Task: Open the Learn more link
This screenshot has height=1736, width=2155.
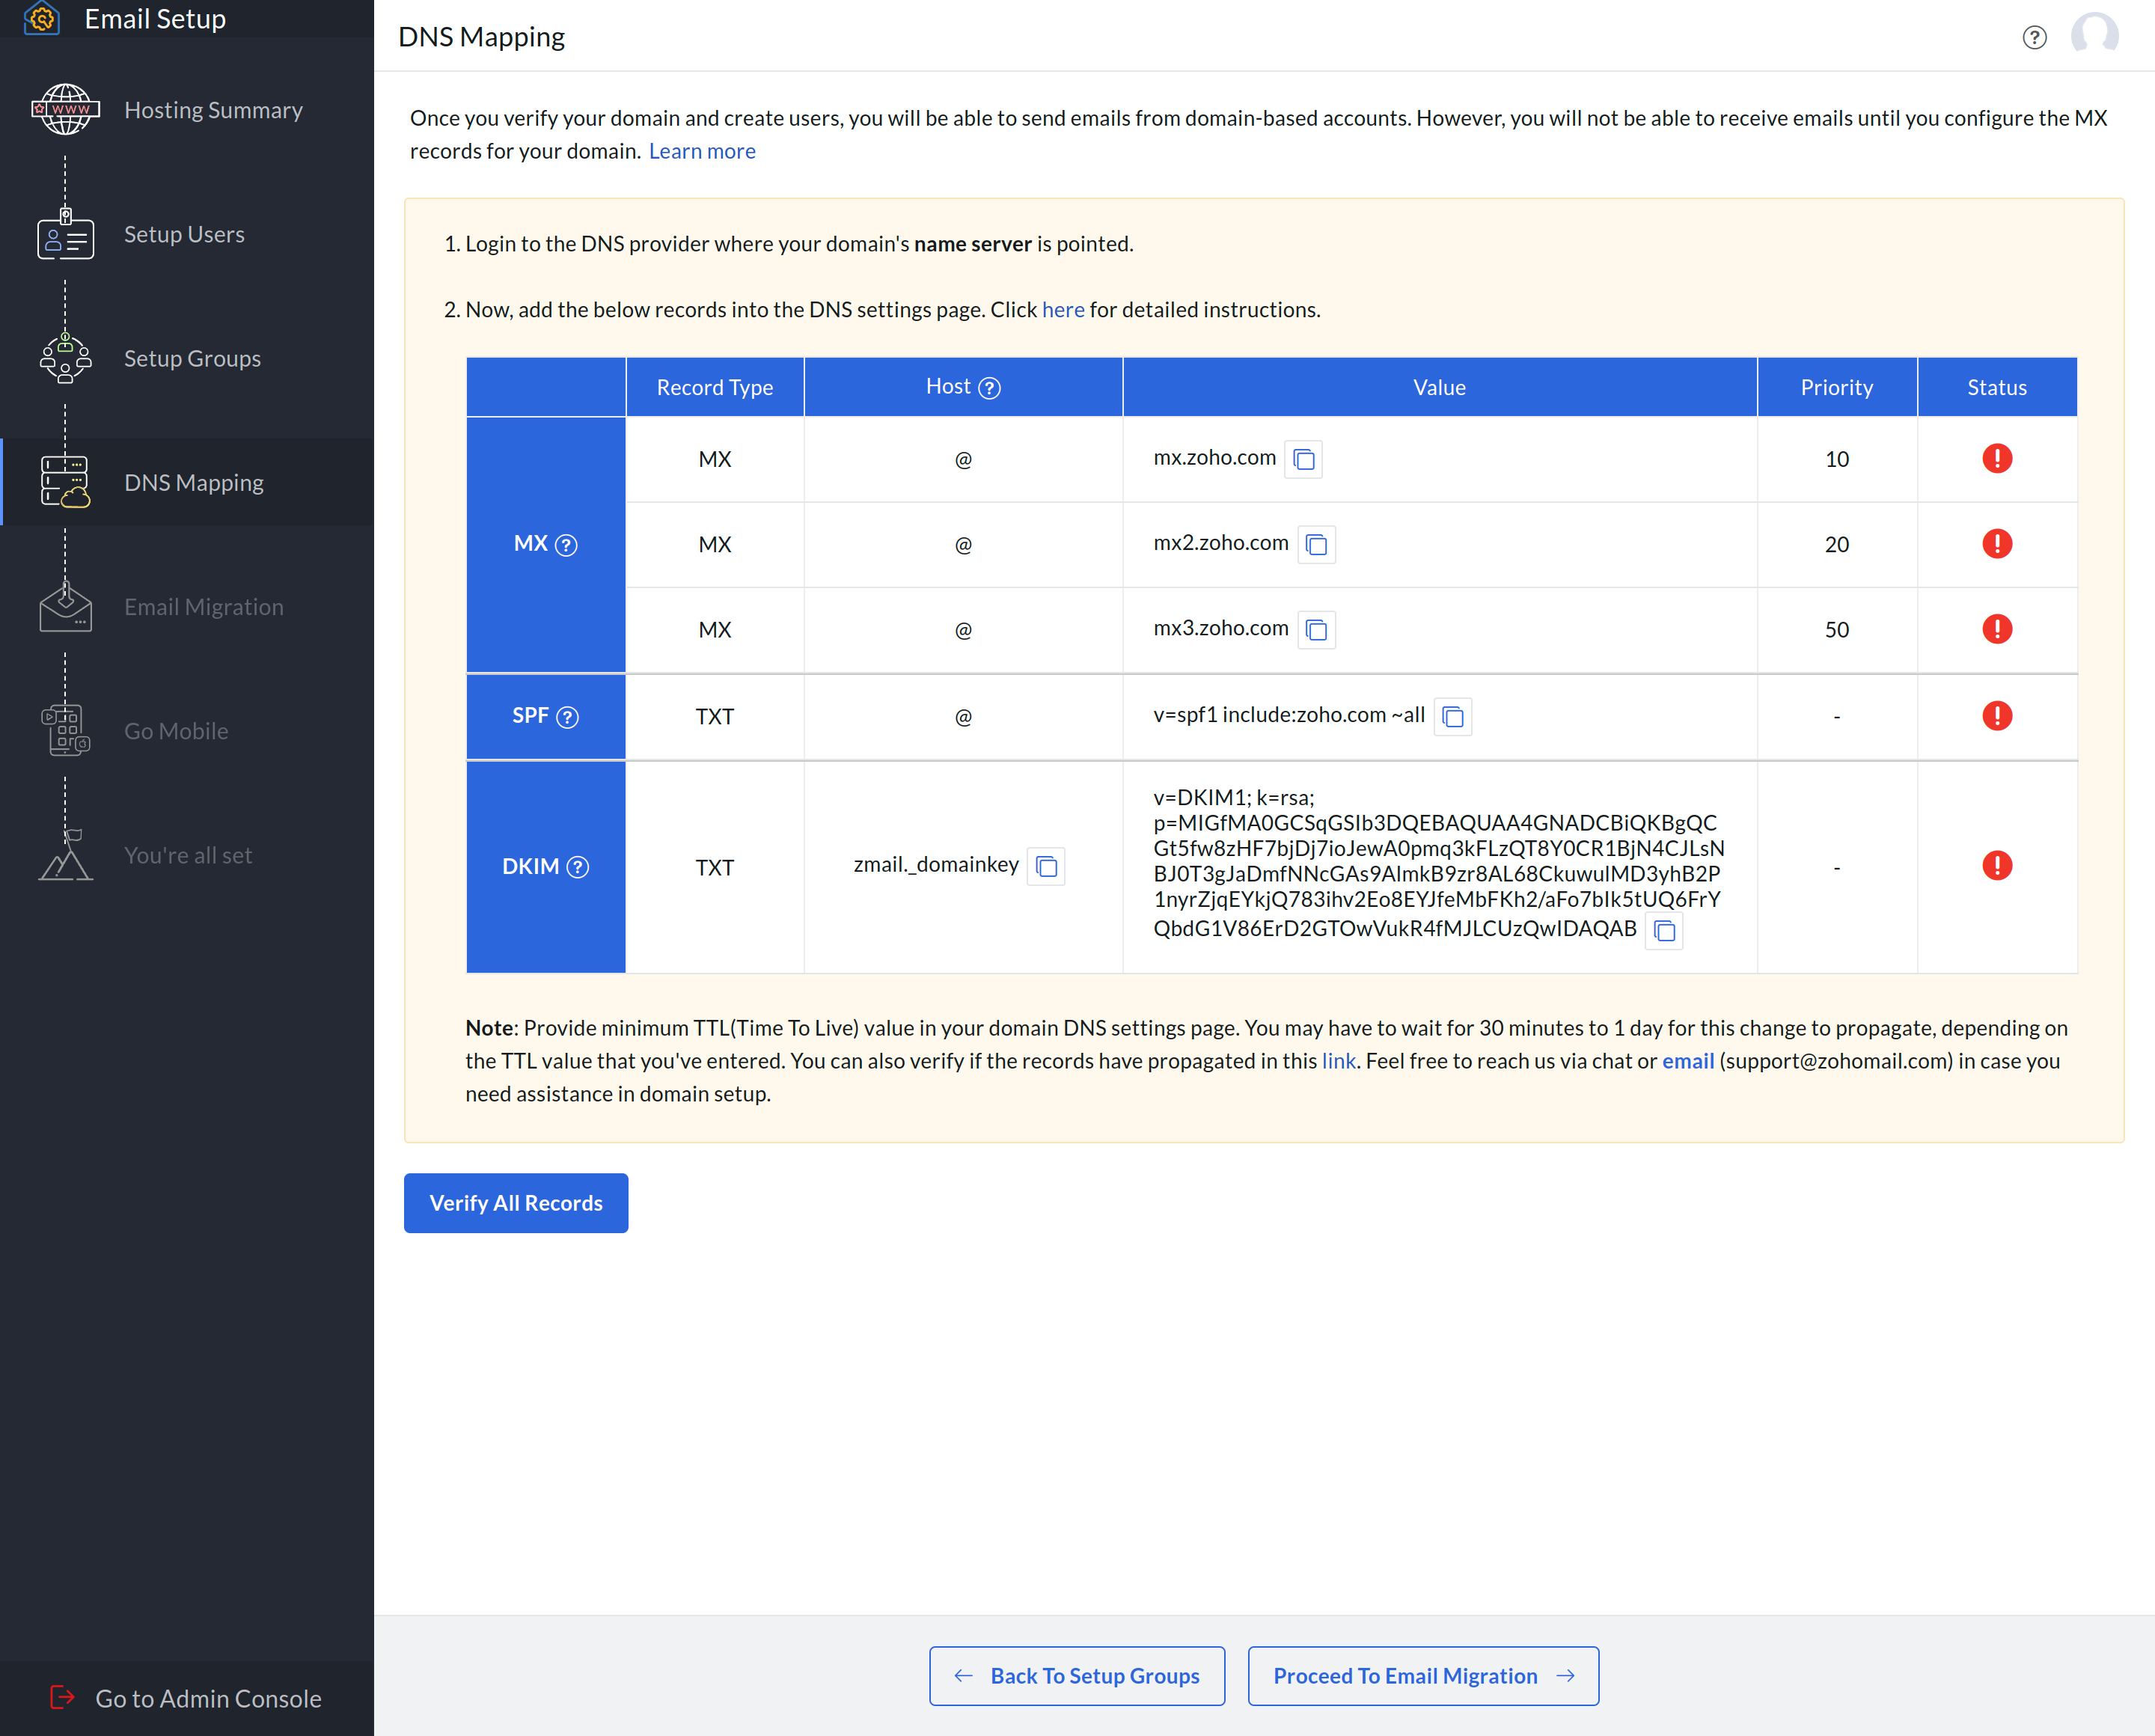Action: 702,151
